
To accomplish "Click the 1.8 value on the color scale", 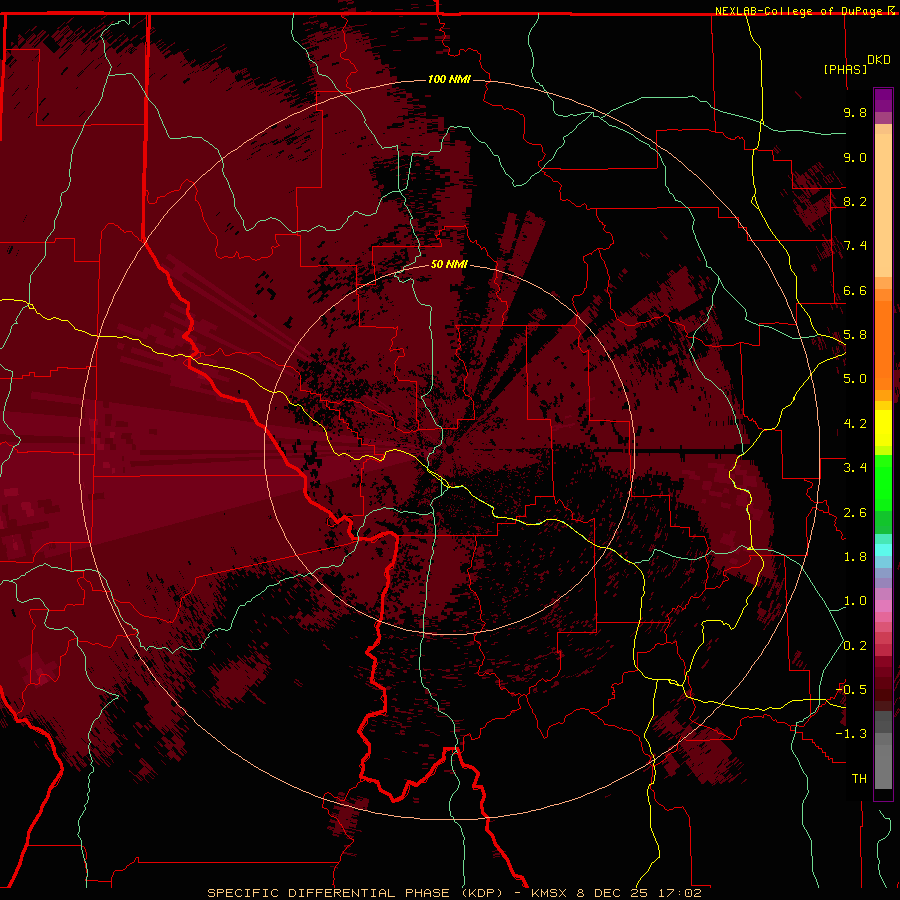I will 855,557.
